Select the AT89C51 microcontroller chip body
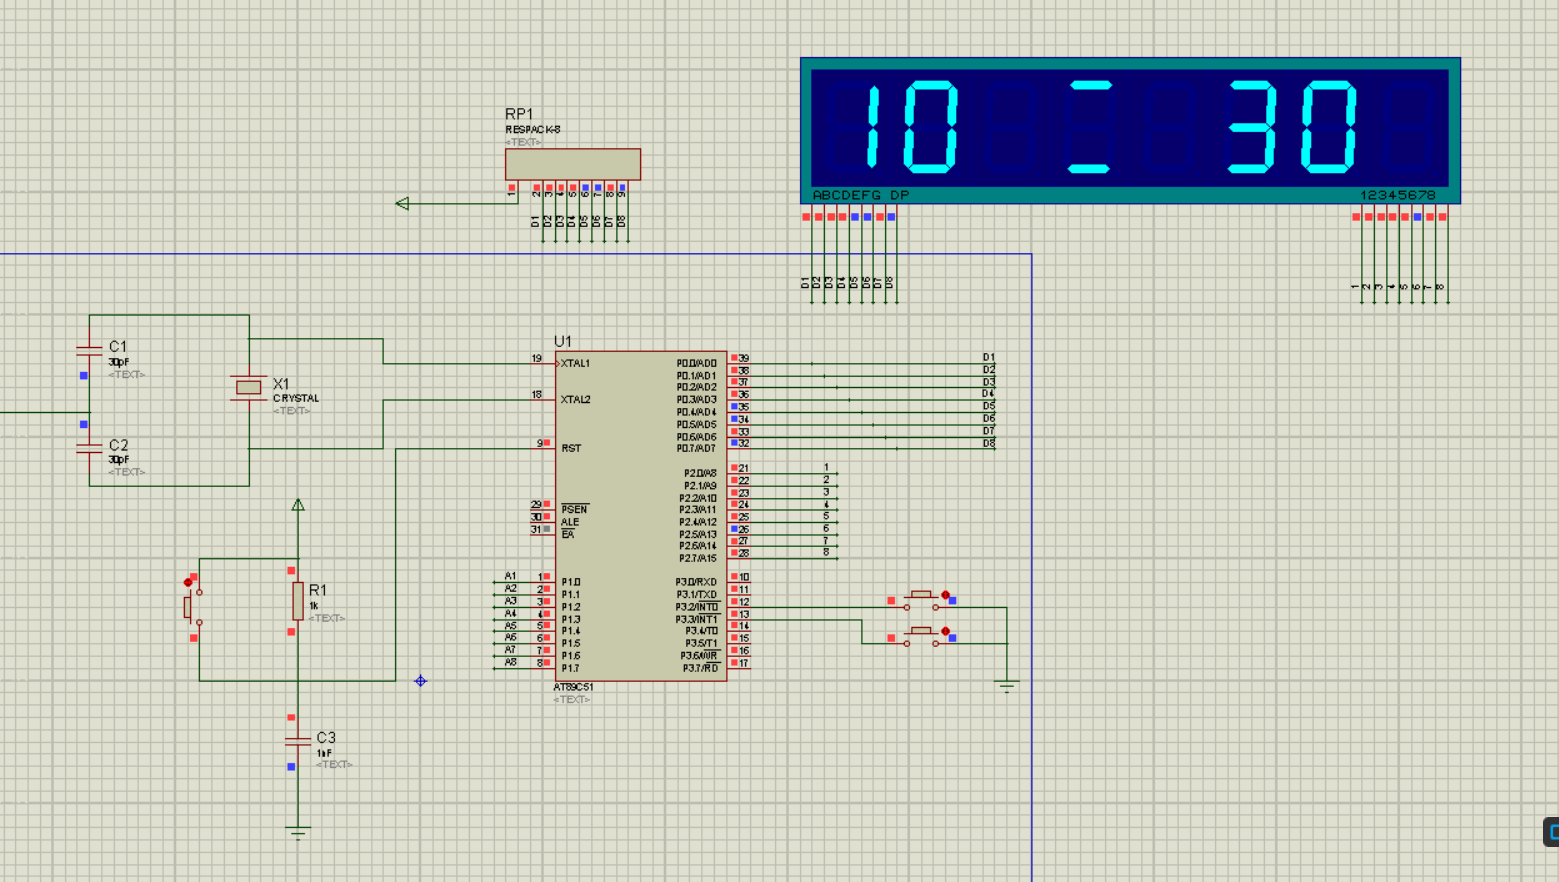 click(x=641, y=515)
